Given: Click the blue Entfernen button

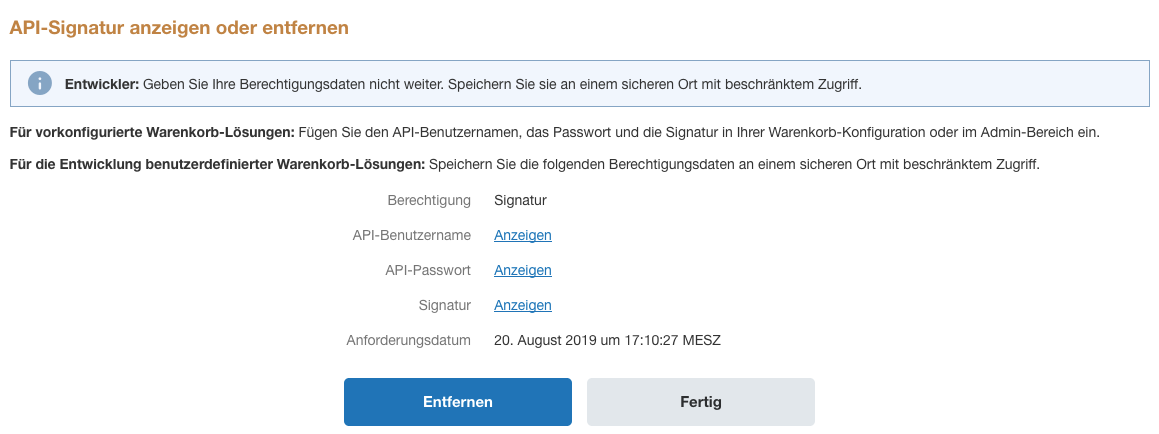Looking at the screenshot, I should tap(458, 402).
